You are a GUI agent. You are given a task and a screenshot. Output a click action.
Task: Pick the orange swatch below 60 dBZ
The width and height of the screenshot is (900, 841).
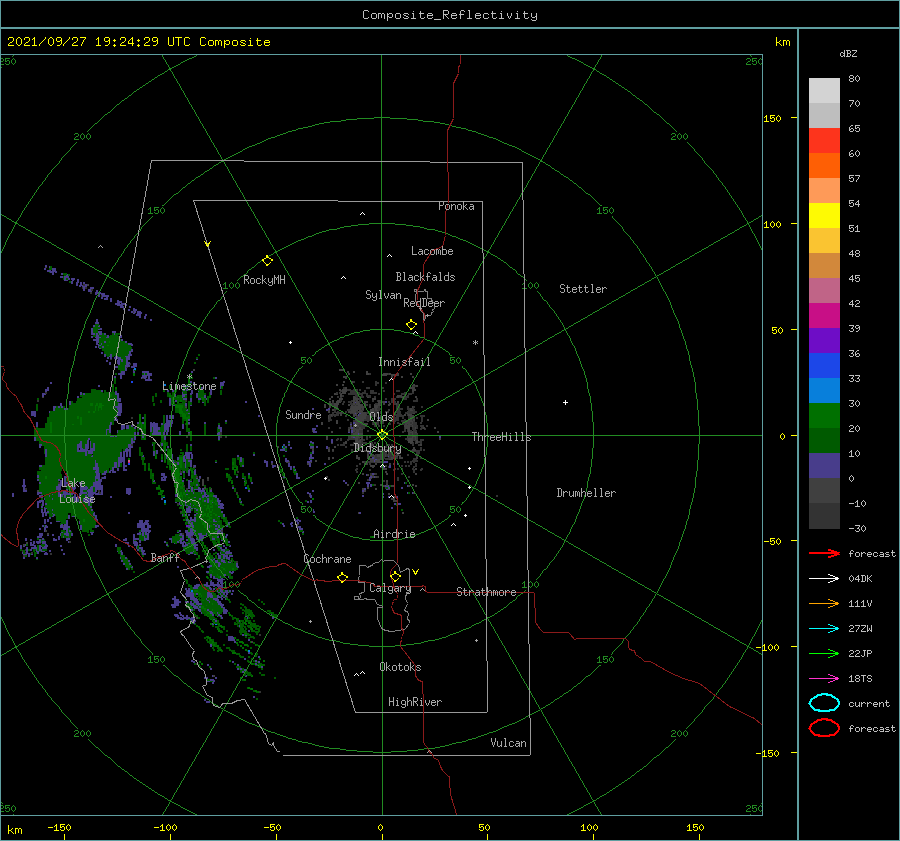(x=824, y=165)
